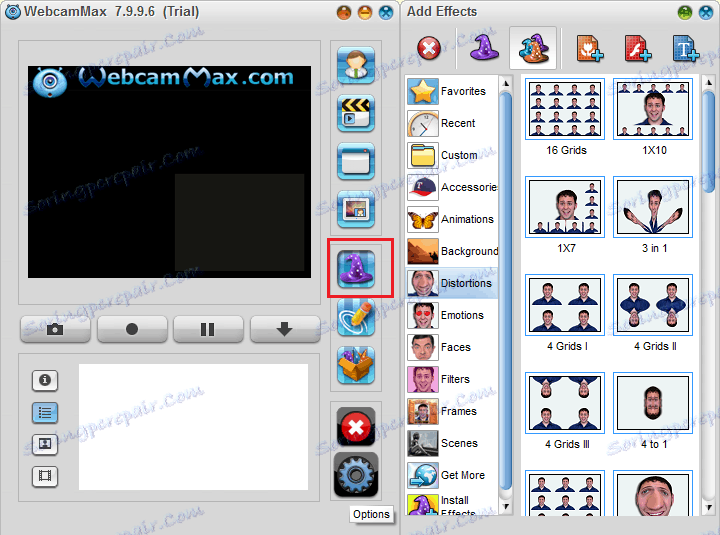The width and height of the screenshot is (720, 535).
Task: Open the Scenes category
Action: pyautogui.click(x=452, y=443)
